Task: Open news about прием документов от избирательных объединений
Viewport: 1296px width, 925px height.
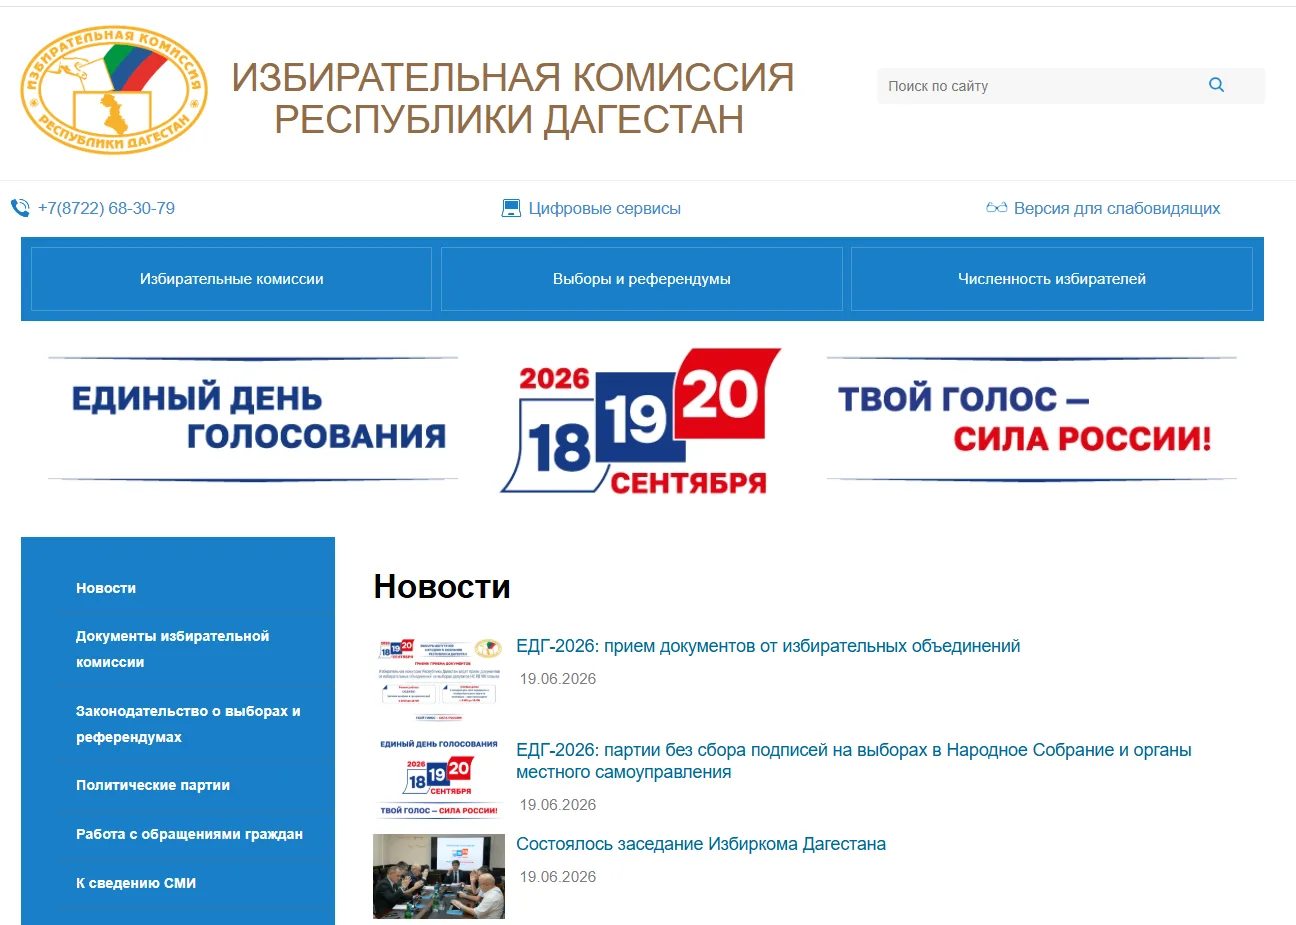Action: (x=768, y=646)
